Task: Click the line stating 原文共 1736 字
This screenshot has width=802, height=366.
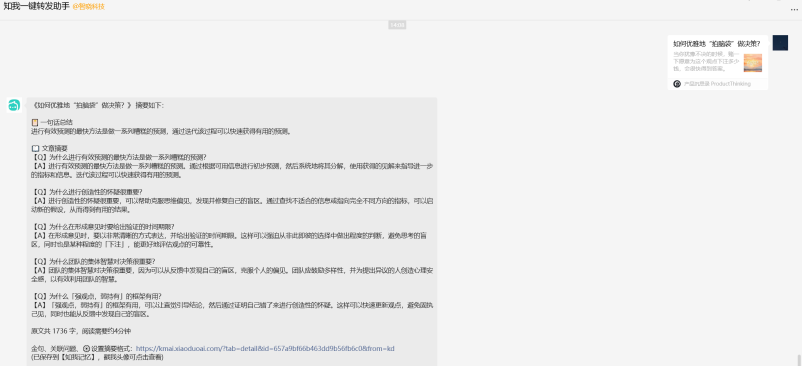Action: click(81, 331)
